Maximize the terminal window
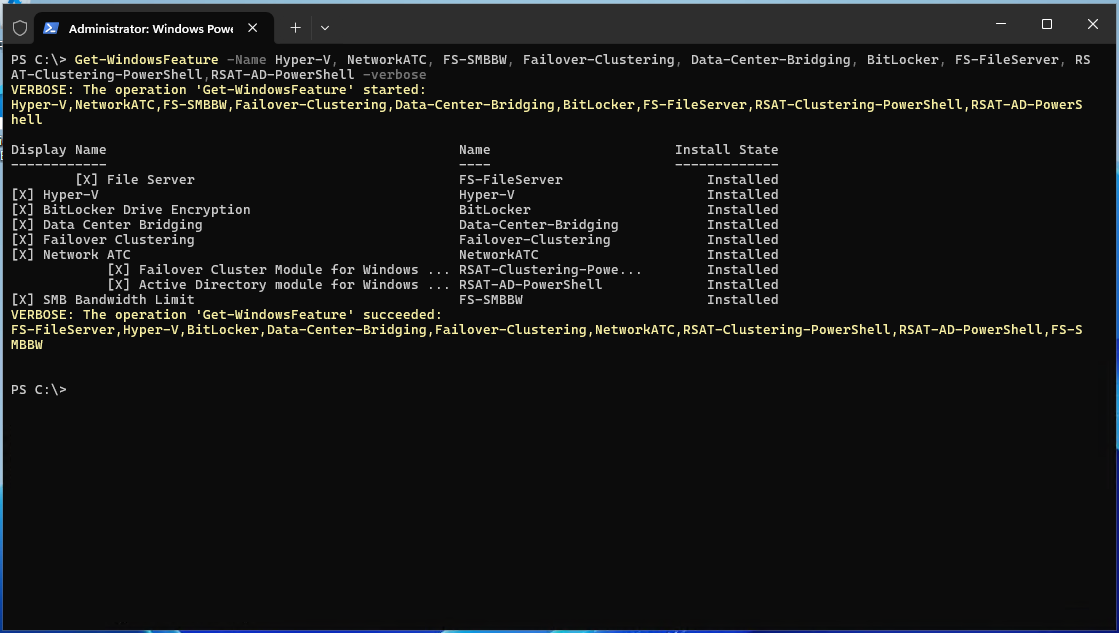The image size is (1119, 633). [x=1047, y=24]
